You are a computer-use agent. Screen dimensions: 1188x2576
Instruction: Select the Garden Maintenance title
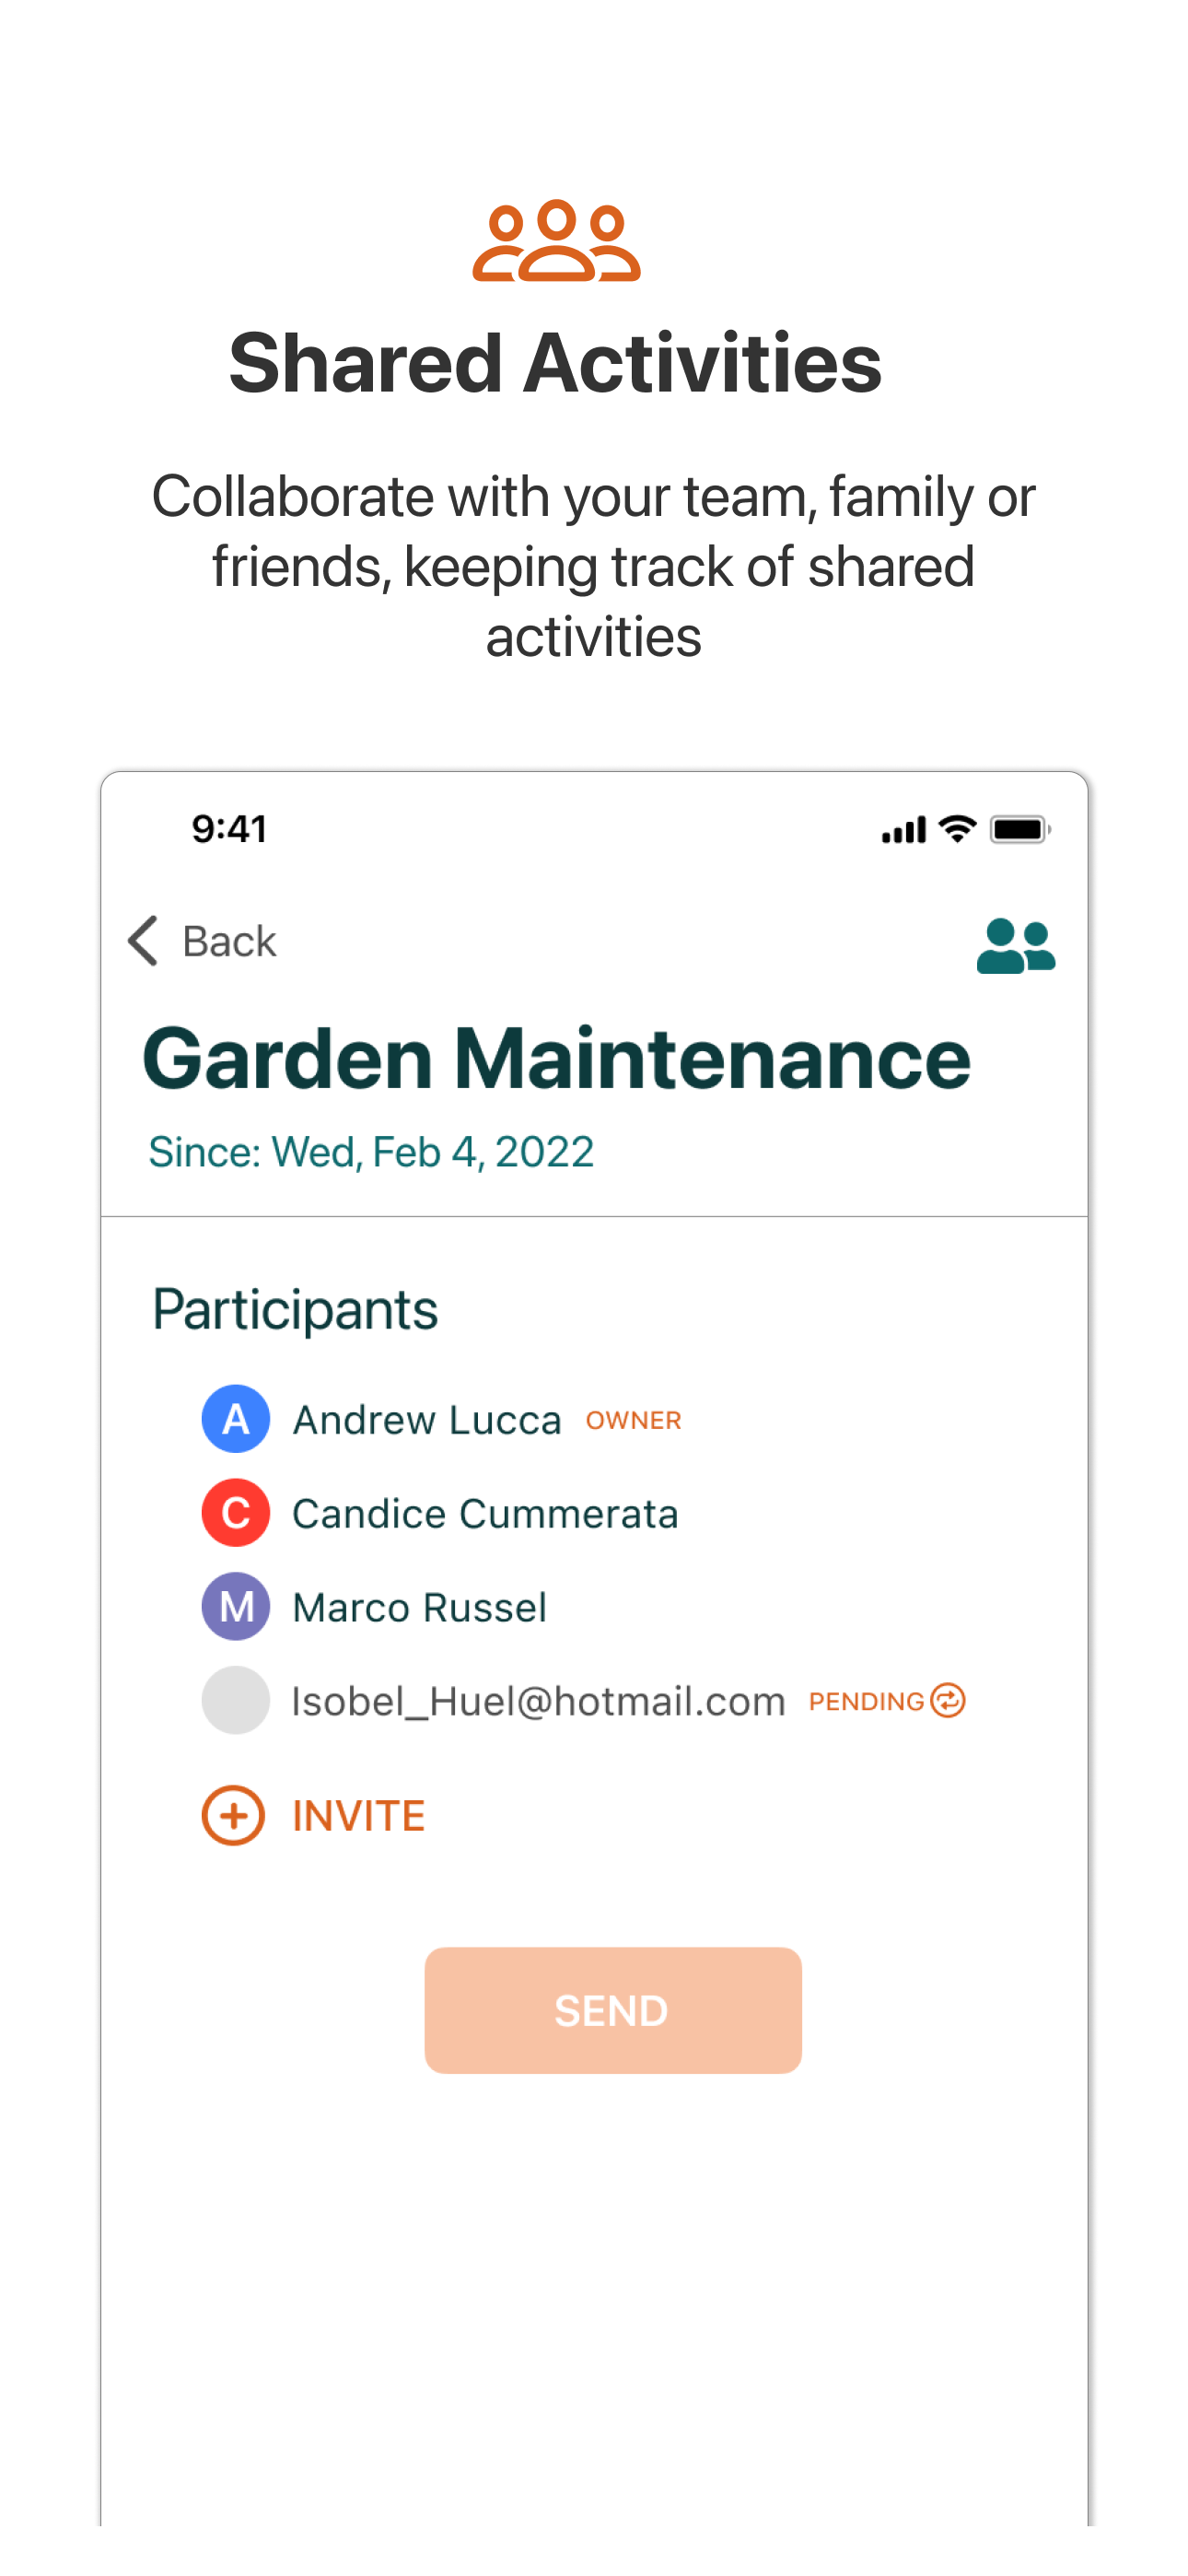point(556,1058)
